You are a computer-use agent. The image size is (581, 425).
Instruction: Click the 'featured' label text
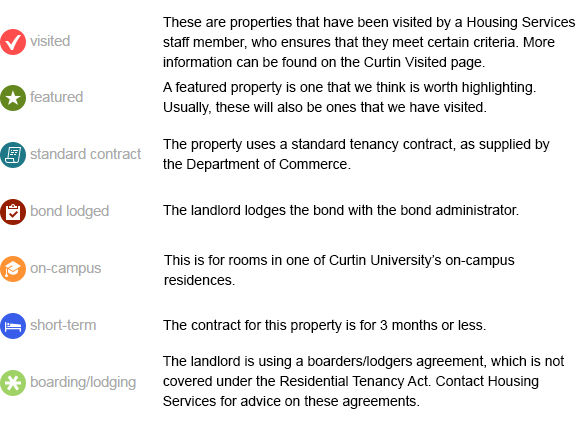pyautogui.click(x=56, y=97)
